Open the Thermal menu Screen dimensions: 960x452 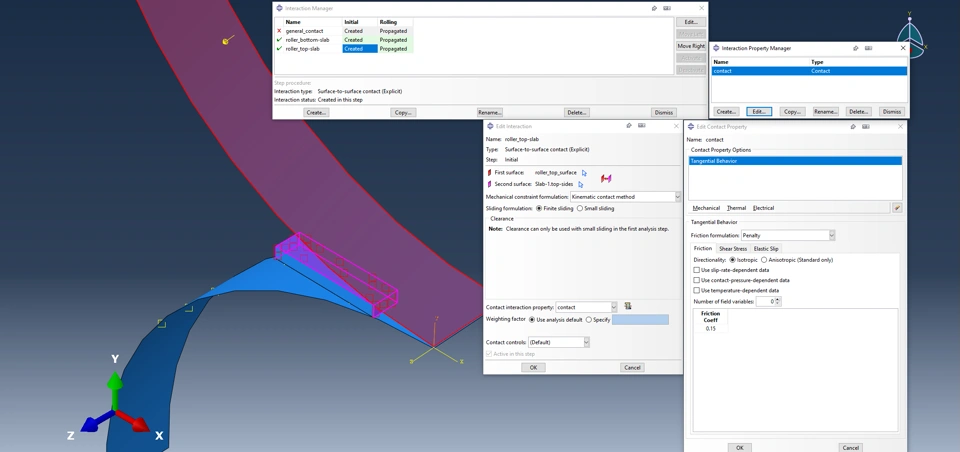[x=737, y=208]
